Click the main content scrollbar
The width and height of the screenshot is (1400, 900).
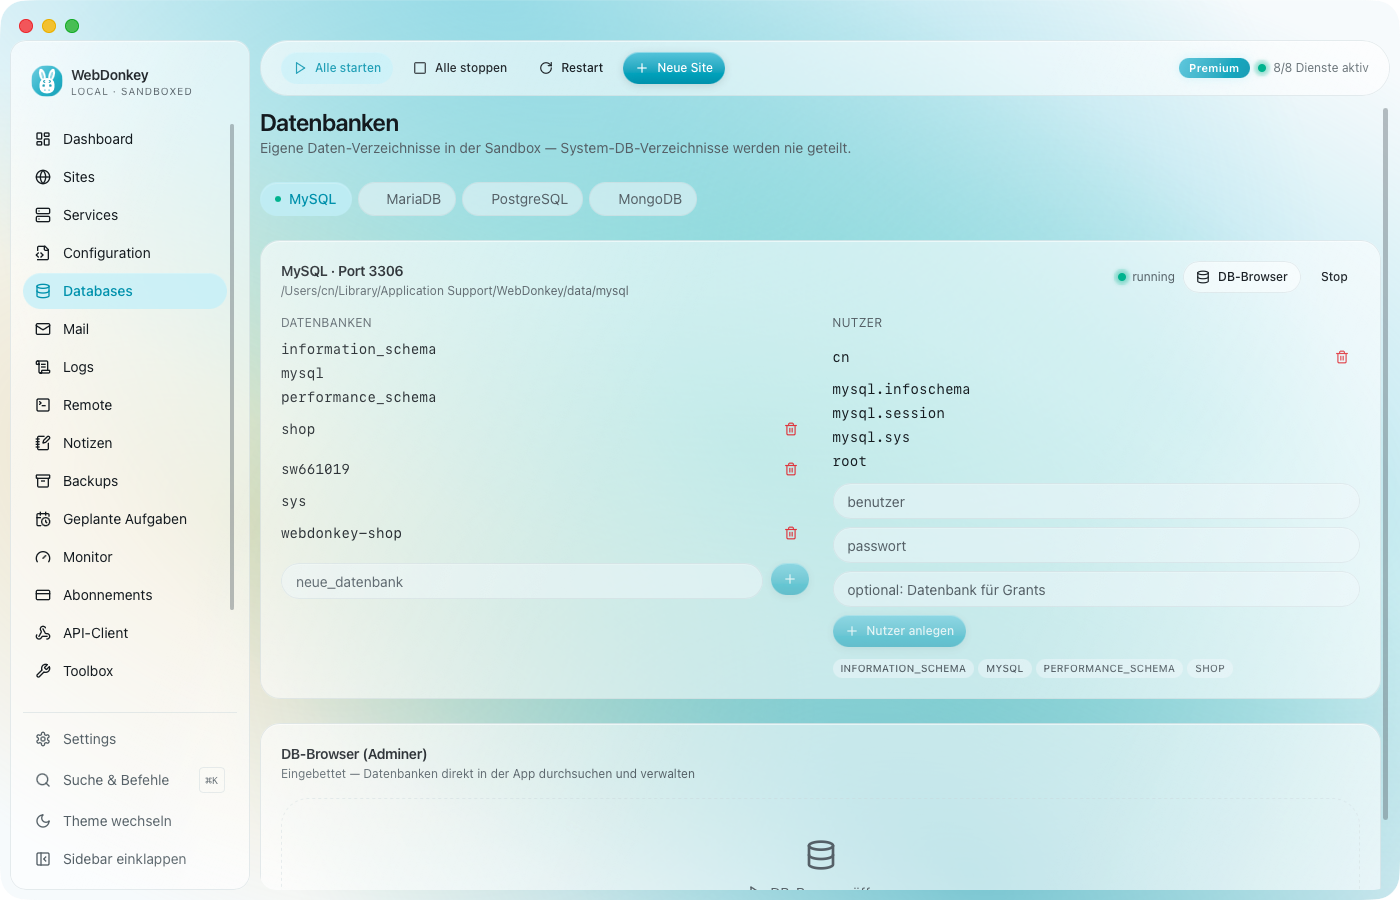pos(1386,464)
